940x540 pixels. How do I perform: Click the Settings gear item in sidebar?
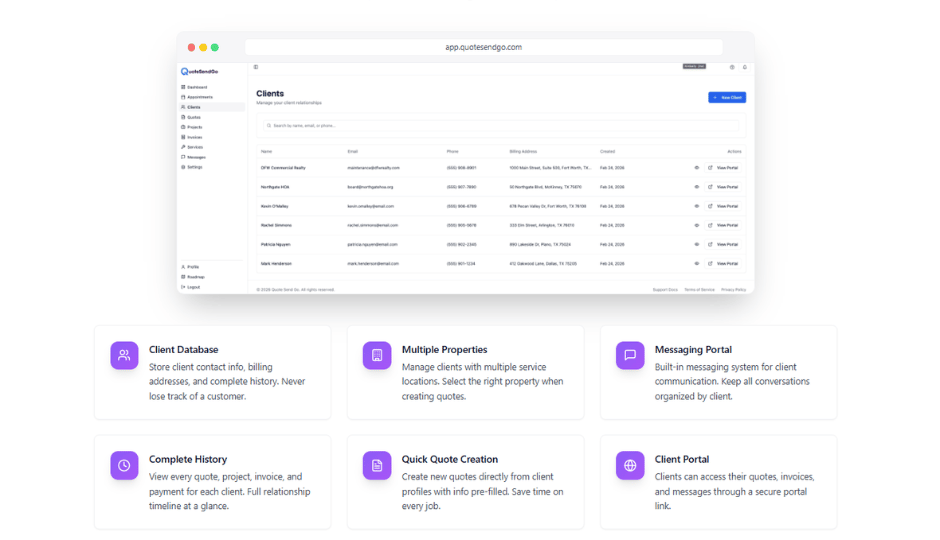pyautogui.click(x=192, y=167)
